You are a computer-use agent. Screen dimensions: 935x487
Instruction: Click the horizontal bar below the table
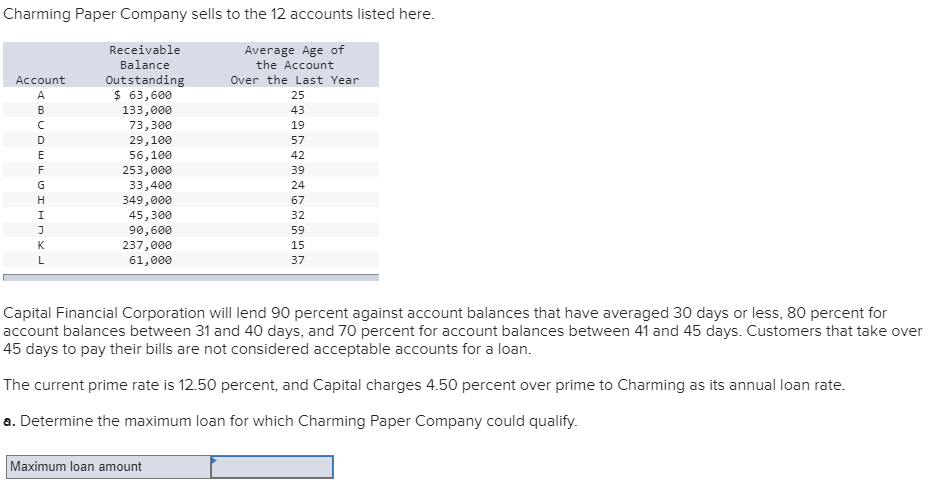tap(190, 277)
